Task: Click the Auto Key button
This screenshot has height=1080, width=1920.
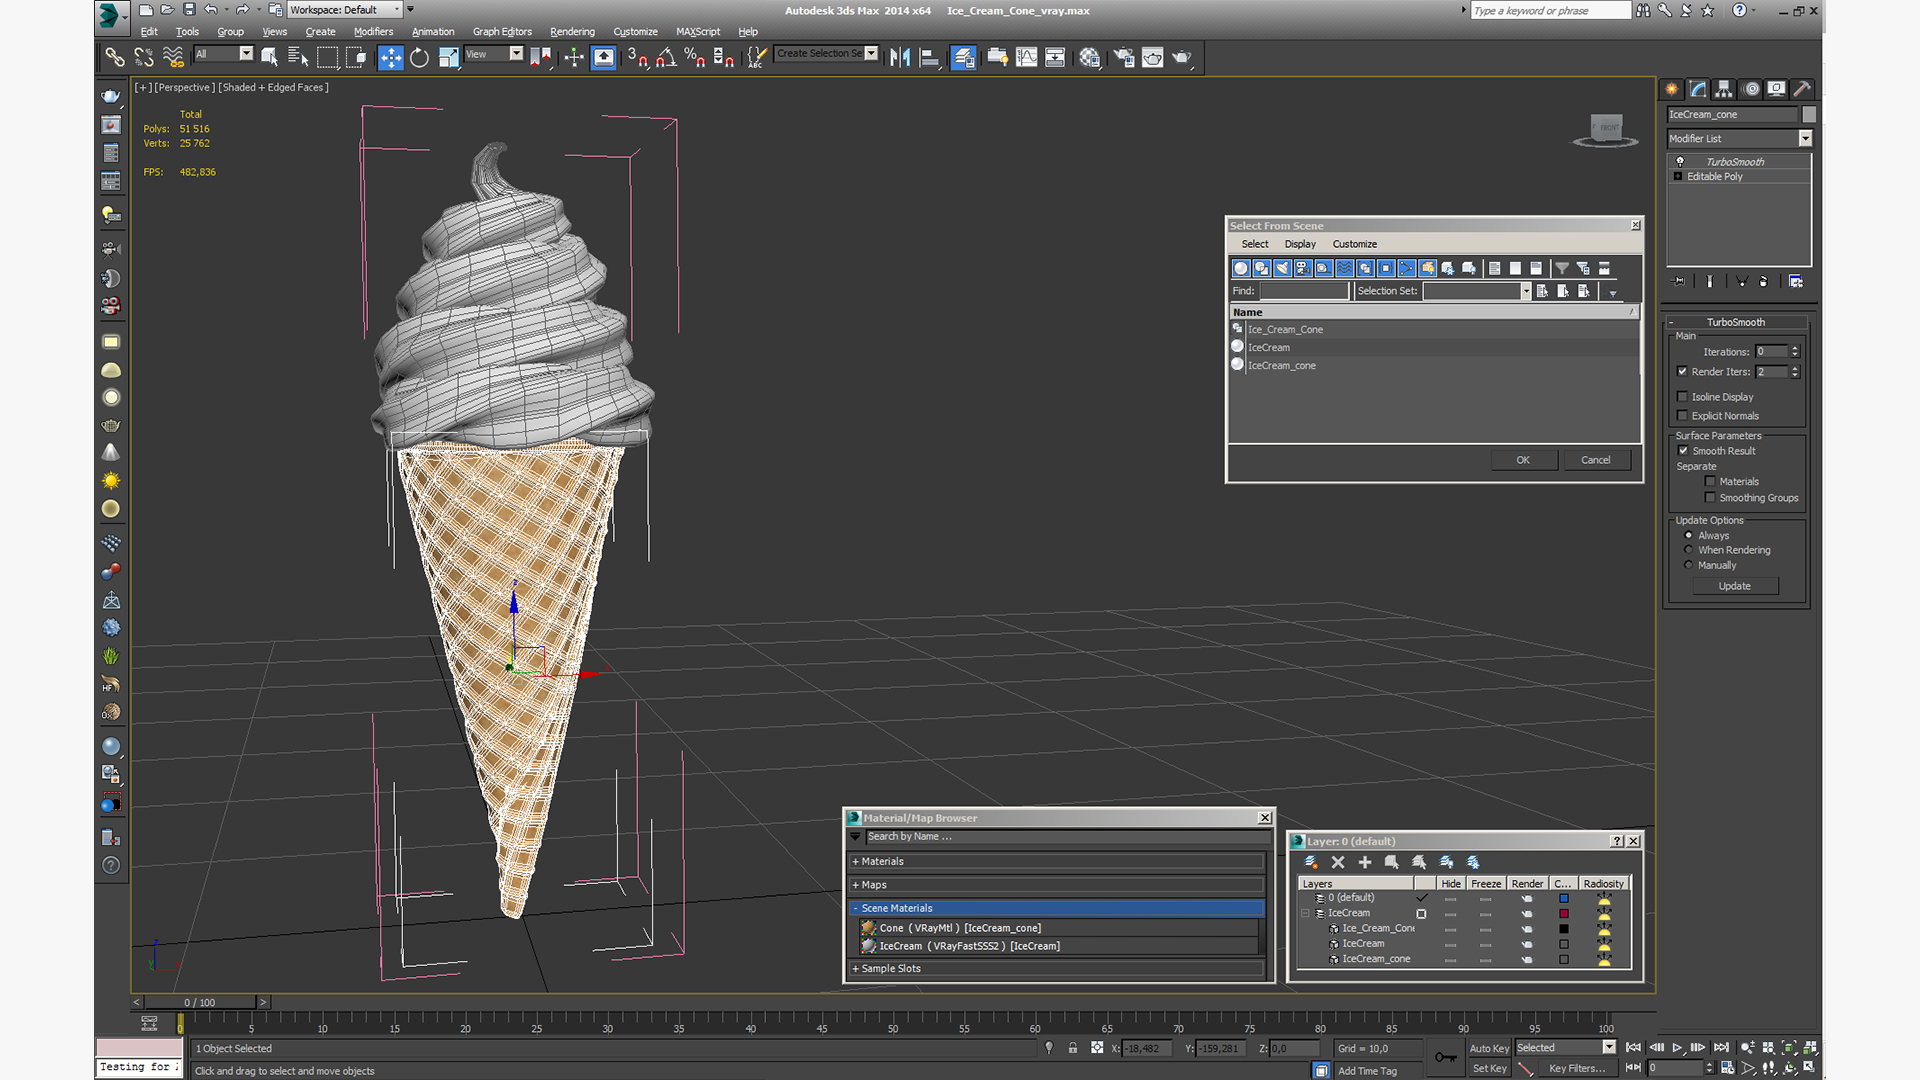Action: pos(1489,1049)
